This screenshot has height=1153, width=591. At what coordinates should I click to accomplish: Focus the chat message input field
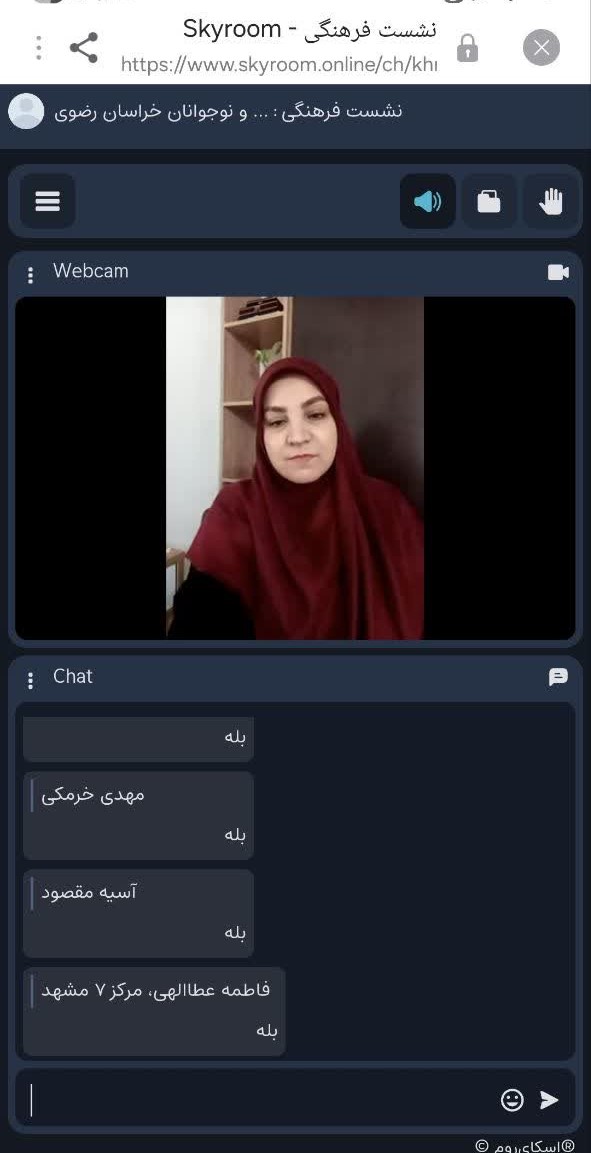click(257, 1099)
